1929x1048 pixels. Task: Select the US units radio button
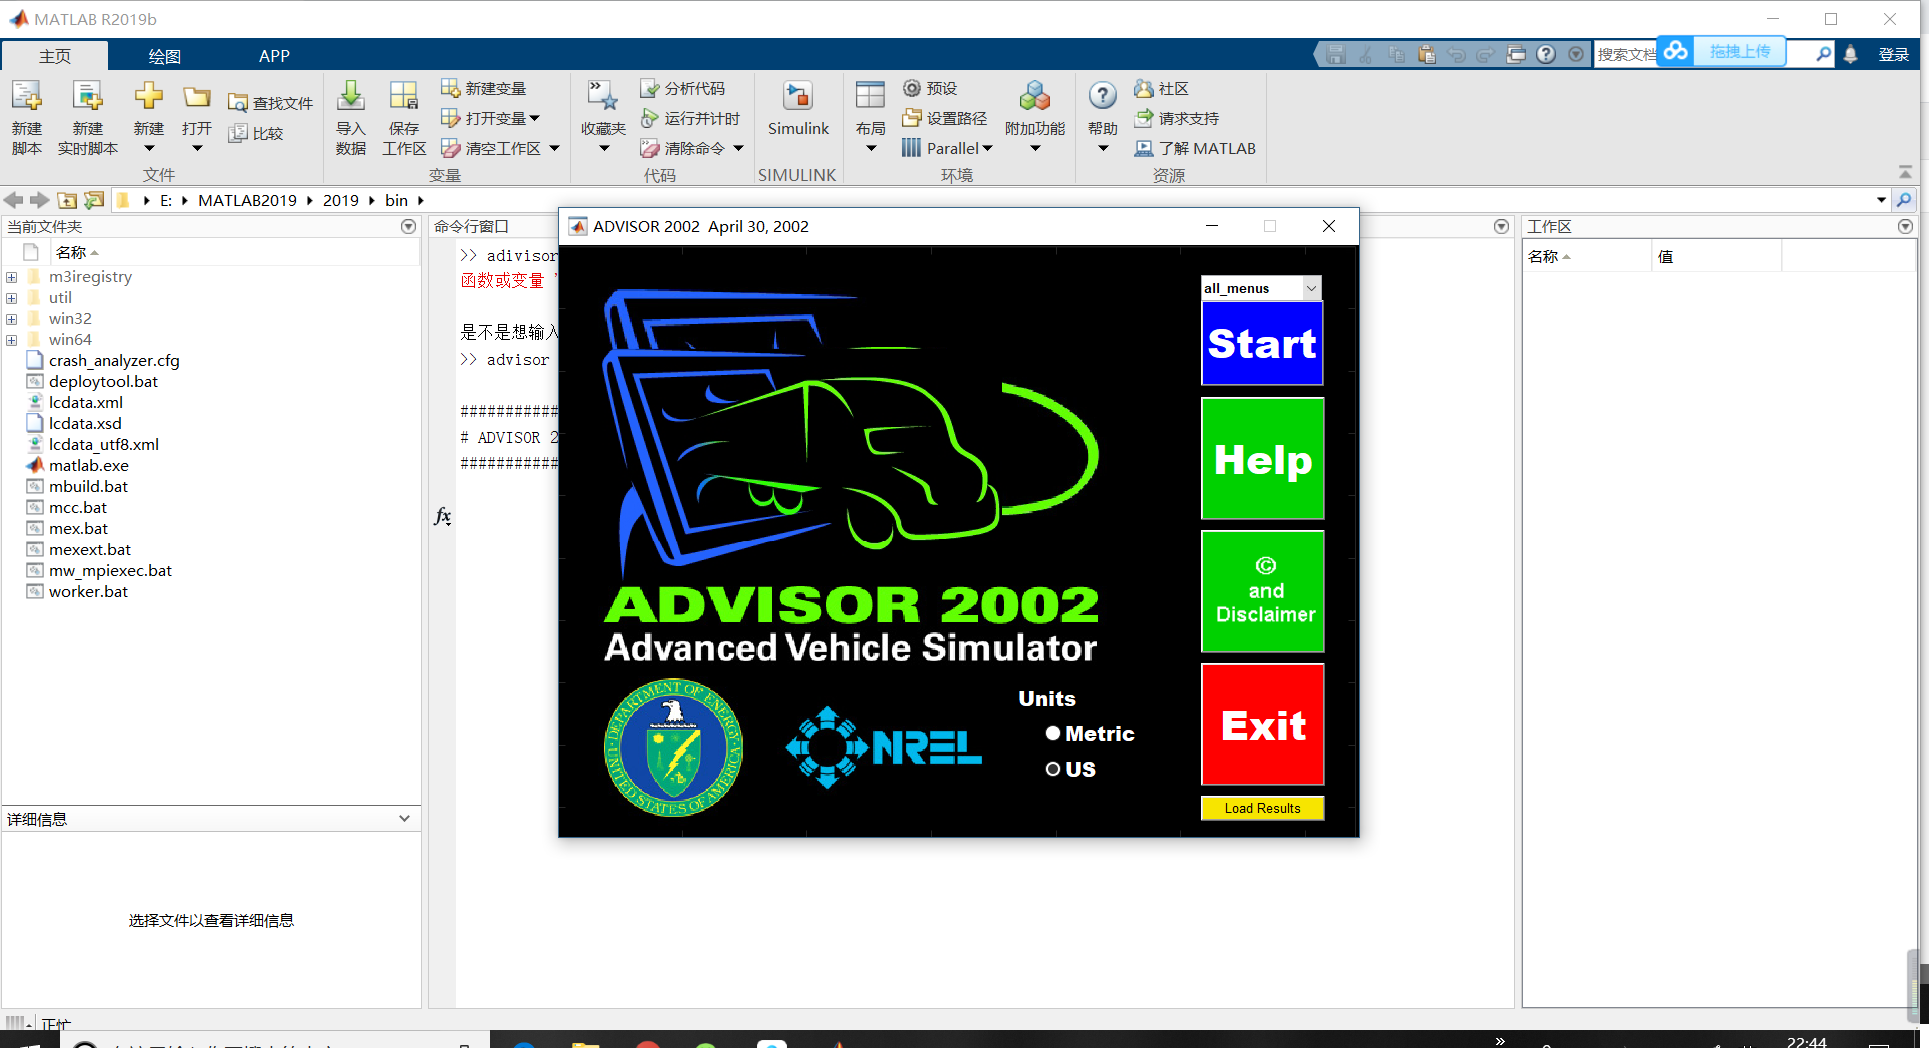tap(1052, 769)
